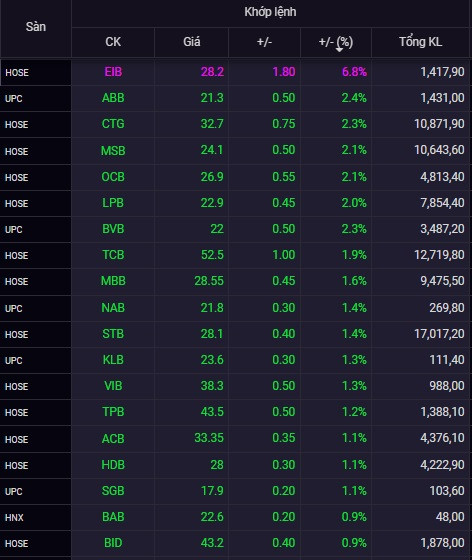Select CTG price 32.7

click(212, 124)
